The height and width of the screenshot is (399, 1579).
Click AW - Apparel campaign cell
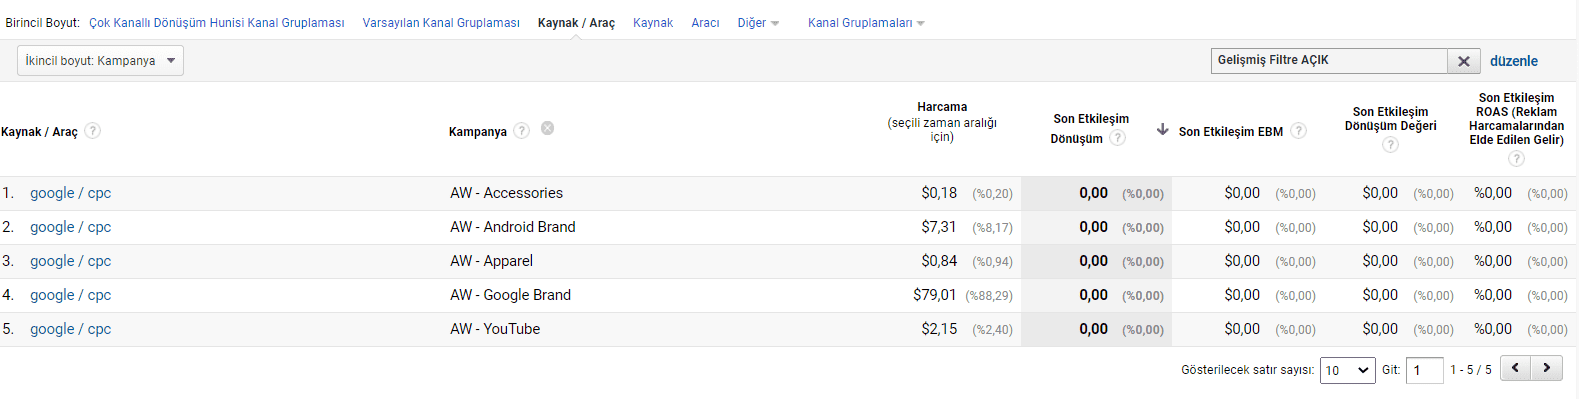coord(491,261)
